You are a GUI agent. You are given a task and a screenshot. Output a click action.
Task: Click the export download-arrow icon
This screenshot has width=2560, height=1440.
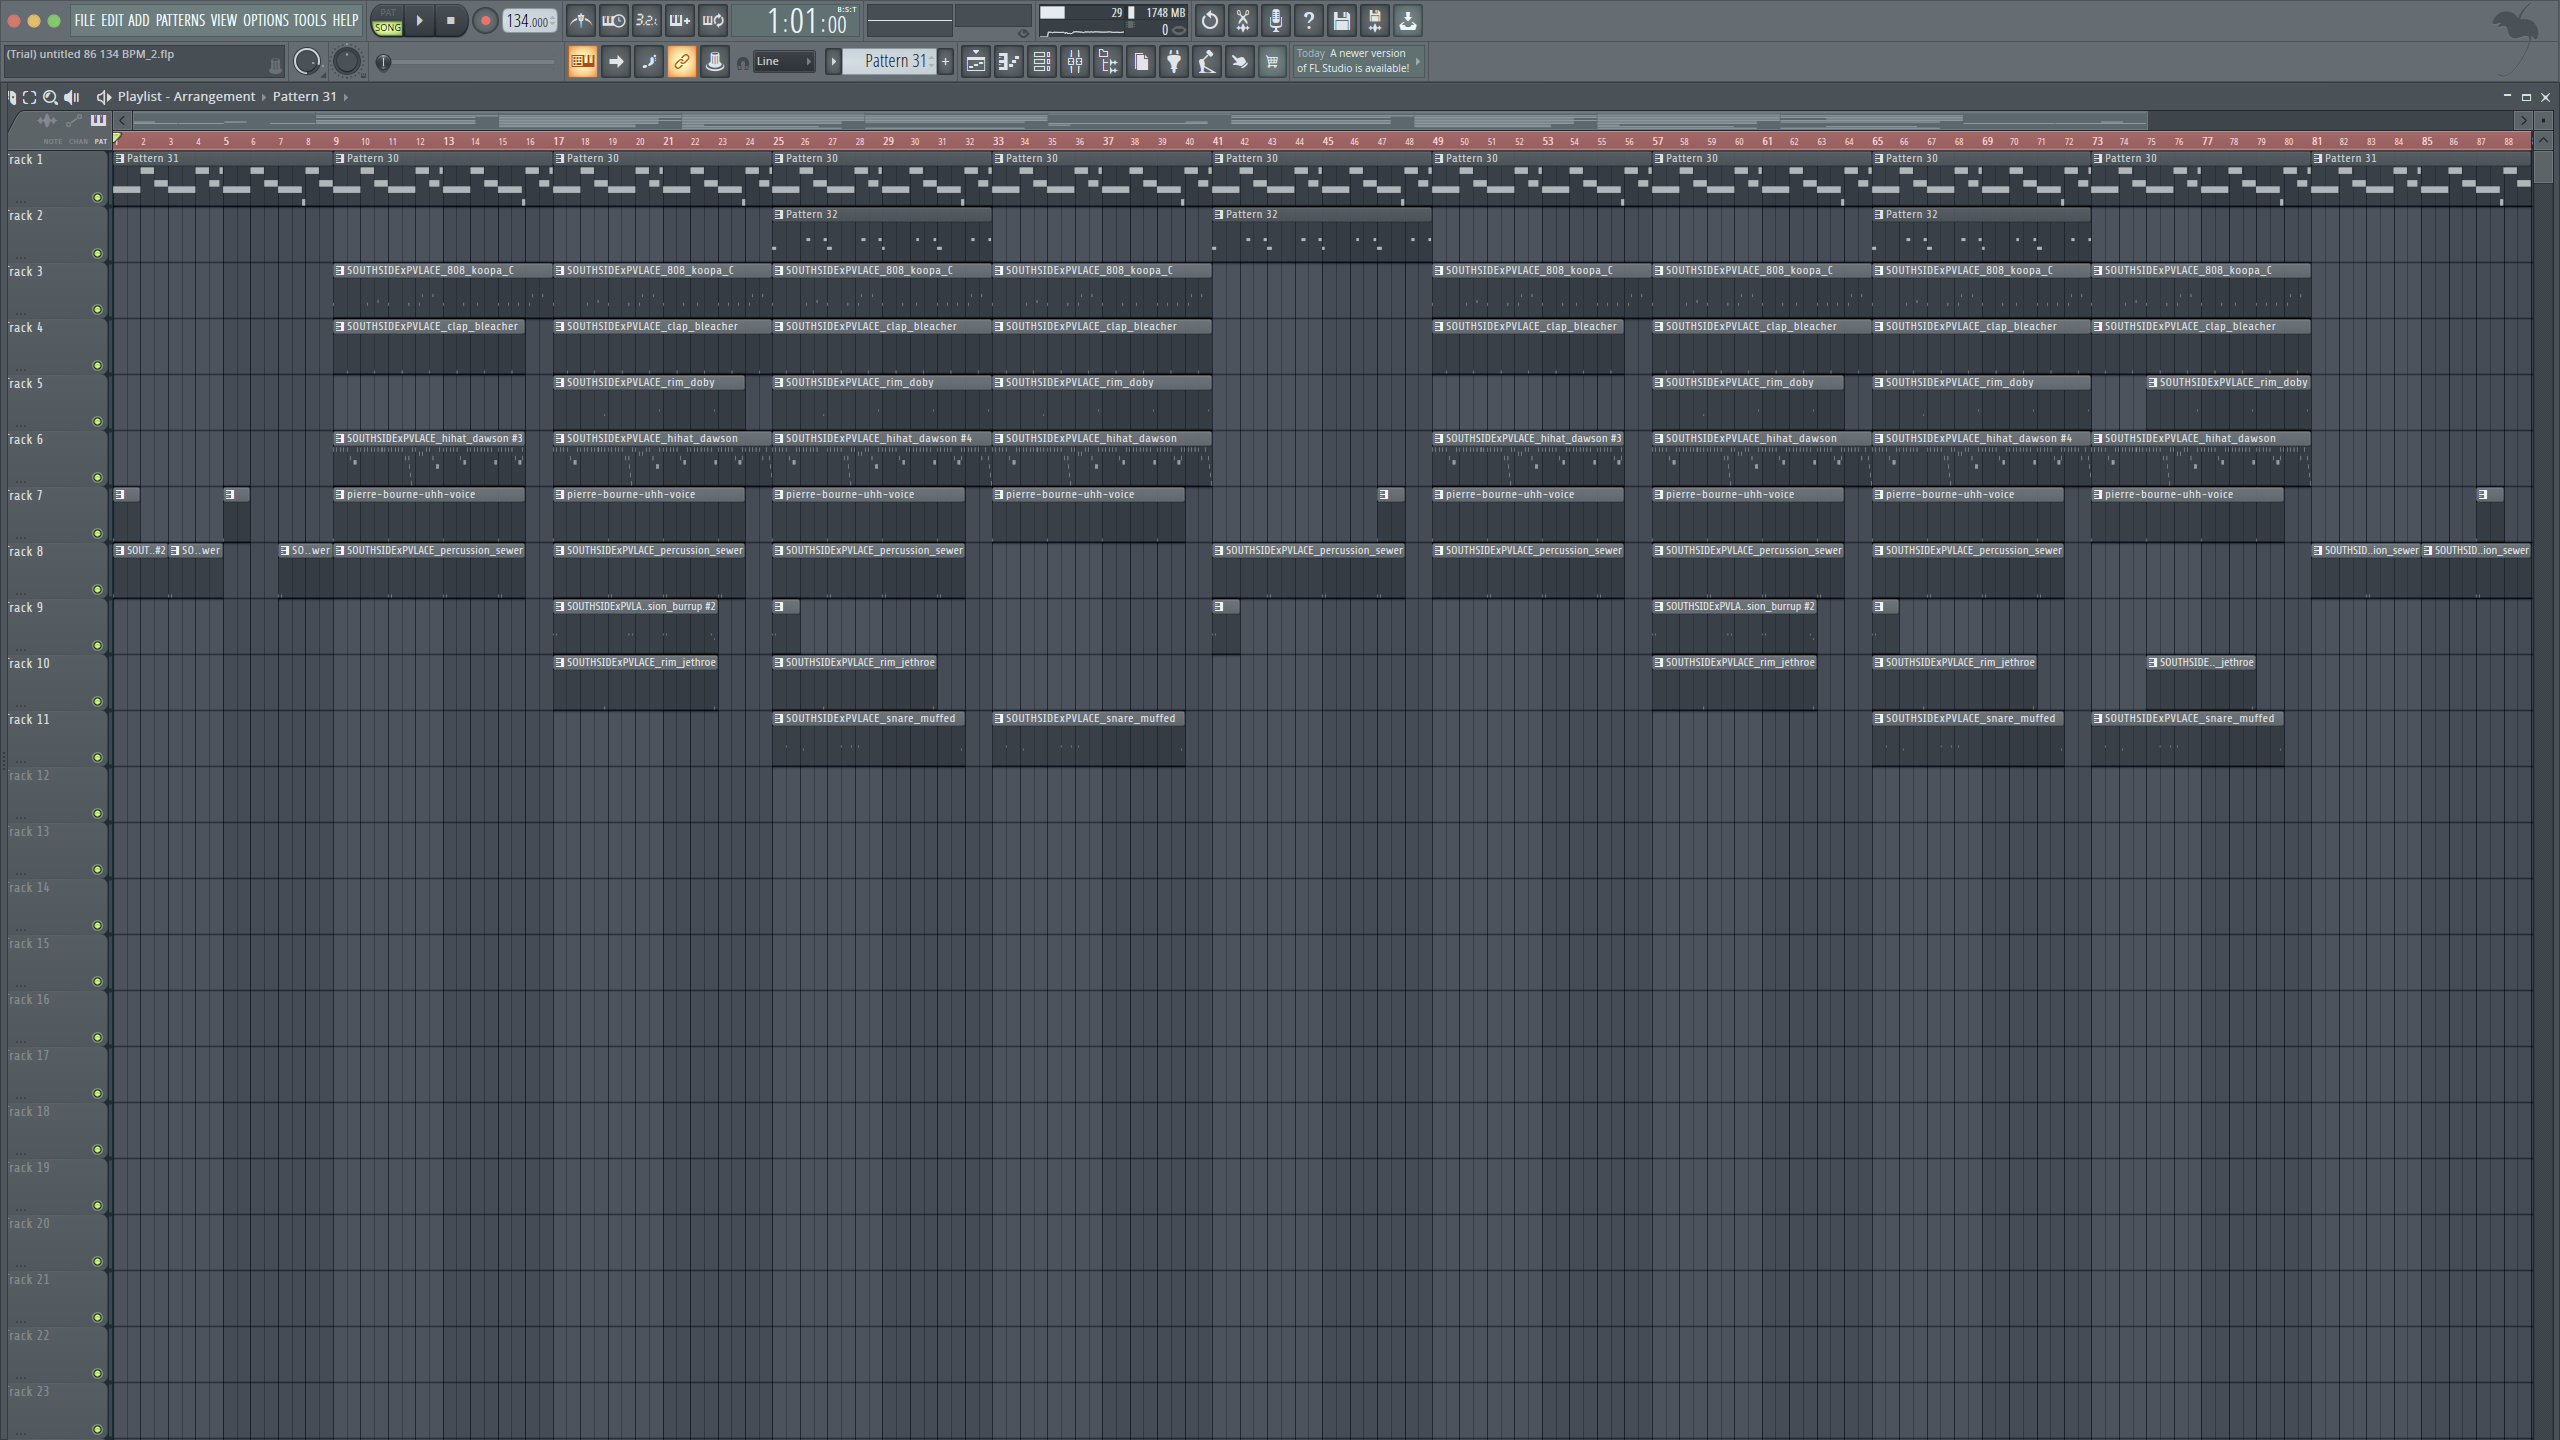(1407, 21)
